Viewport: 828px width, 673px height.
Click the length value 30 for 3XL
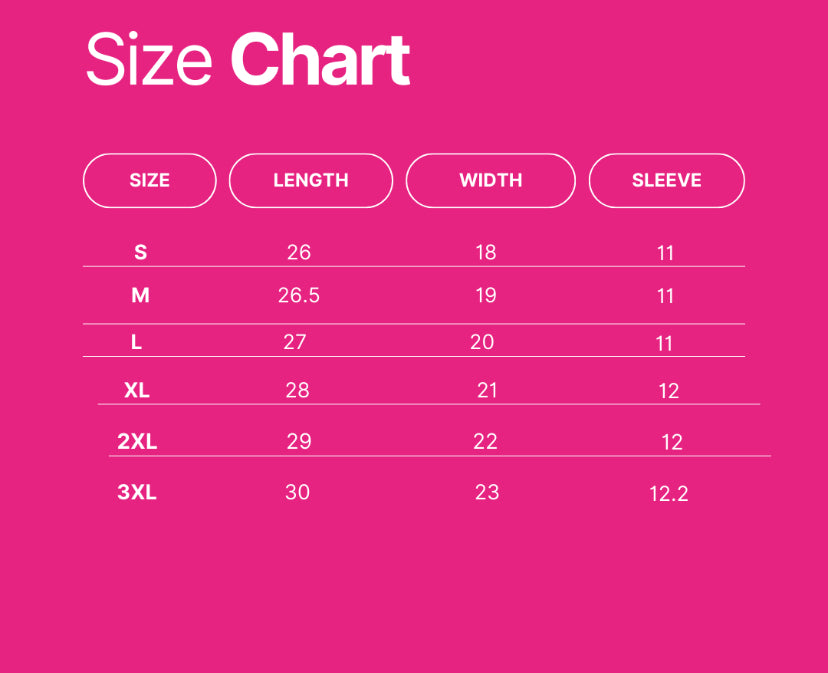[297, 492]
